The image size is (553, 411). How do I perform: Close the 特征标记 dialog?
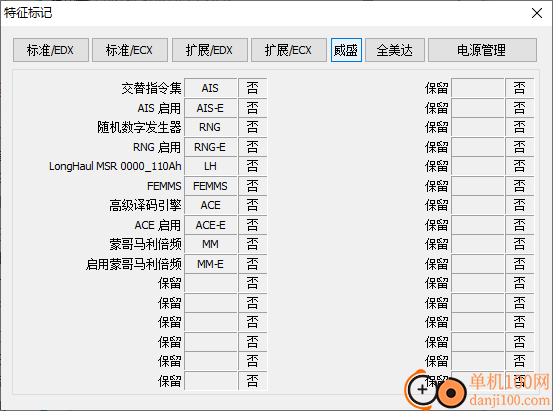point(537,13)
